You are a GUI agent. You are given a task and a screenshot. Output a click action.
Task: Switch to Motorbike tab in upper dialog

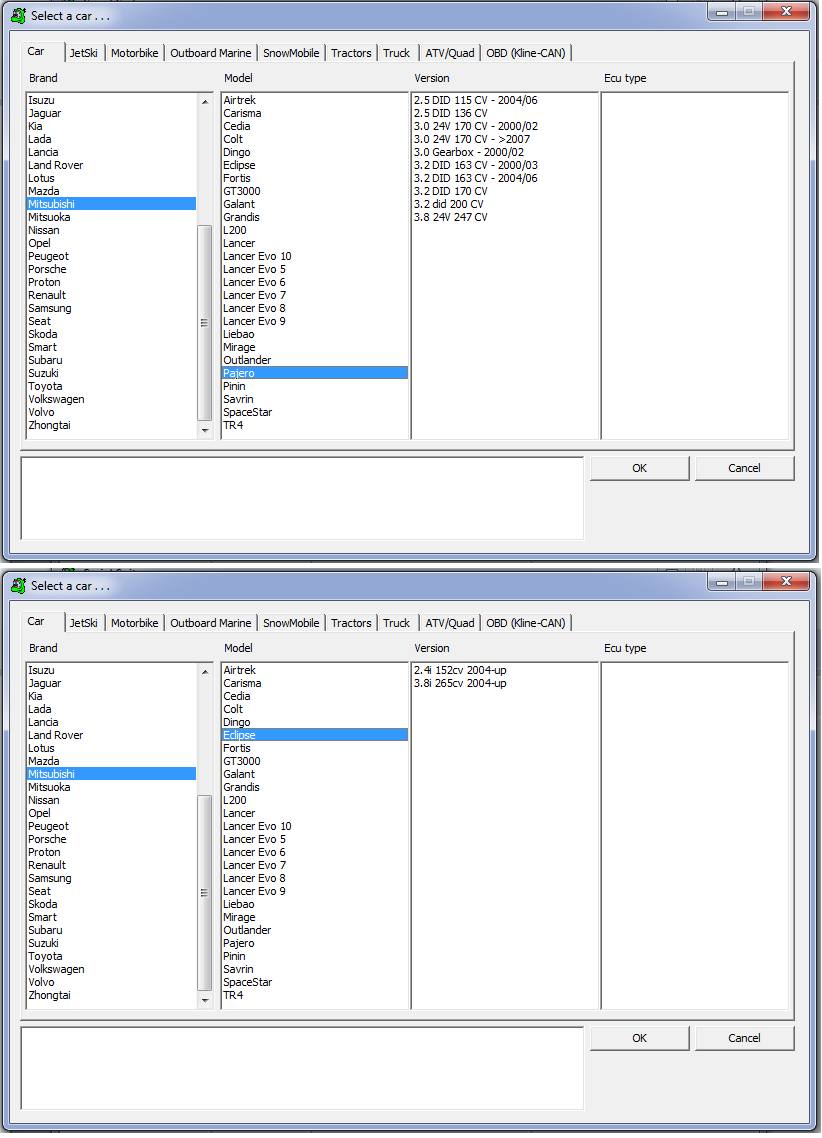(x=134, y=53)
